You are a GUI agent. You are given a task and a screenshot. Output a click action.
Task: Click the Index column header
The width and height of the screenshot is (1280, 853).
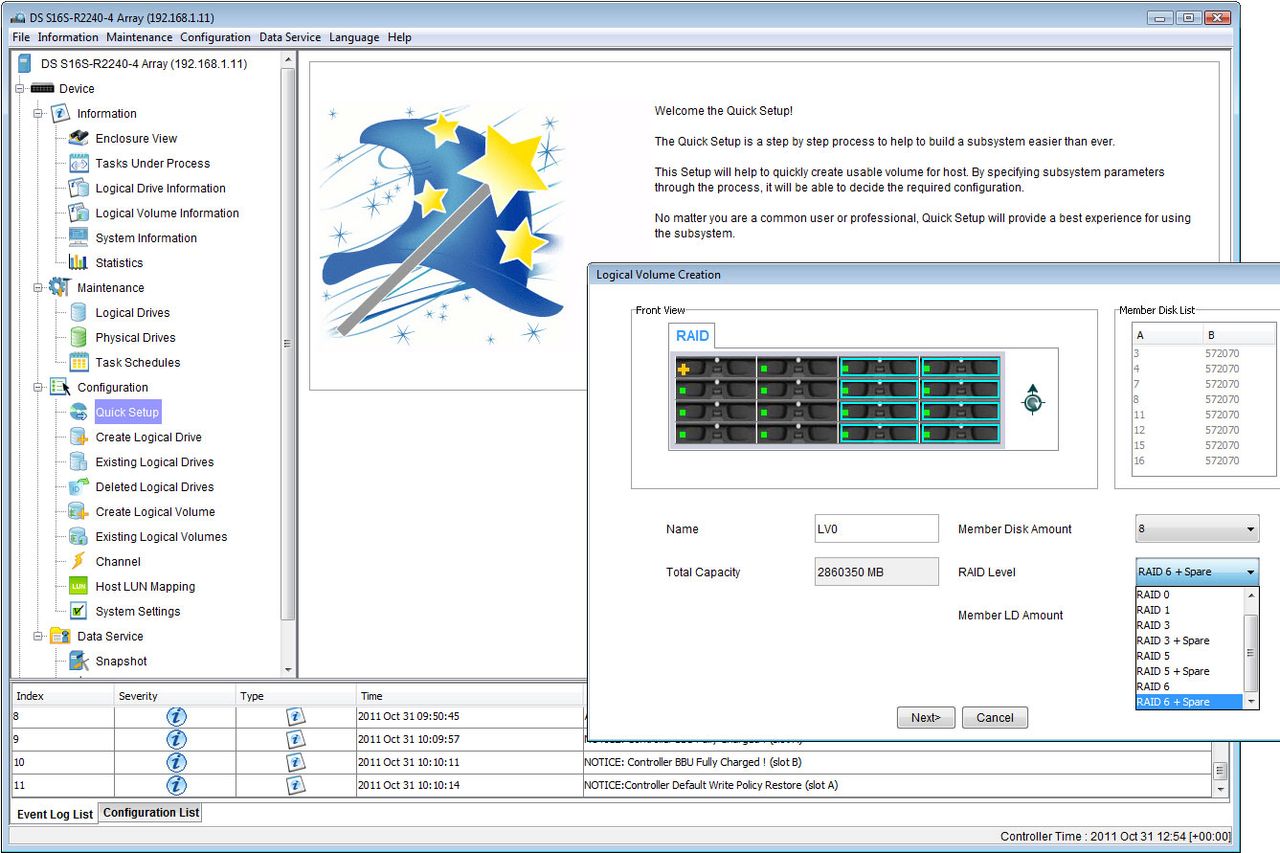point(62,696)
